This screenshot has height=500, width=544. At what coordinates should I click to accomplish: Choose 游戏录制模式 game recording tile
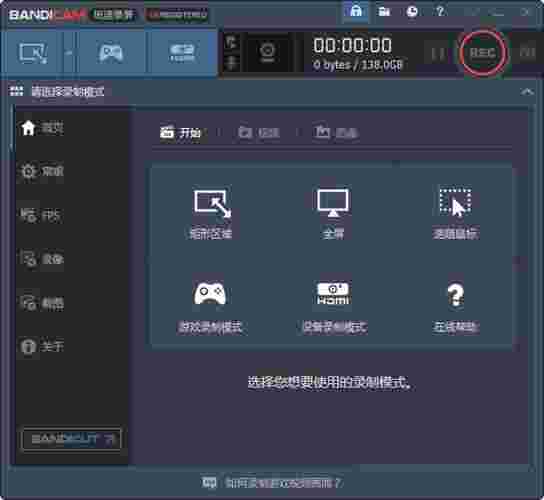tap(210, 307)
